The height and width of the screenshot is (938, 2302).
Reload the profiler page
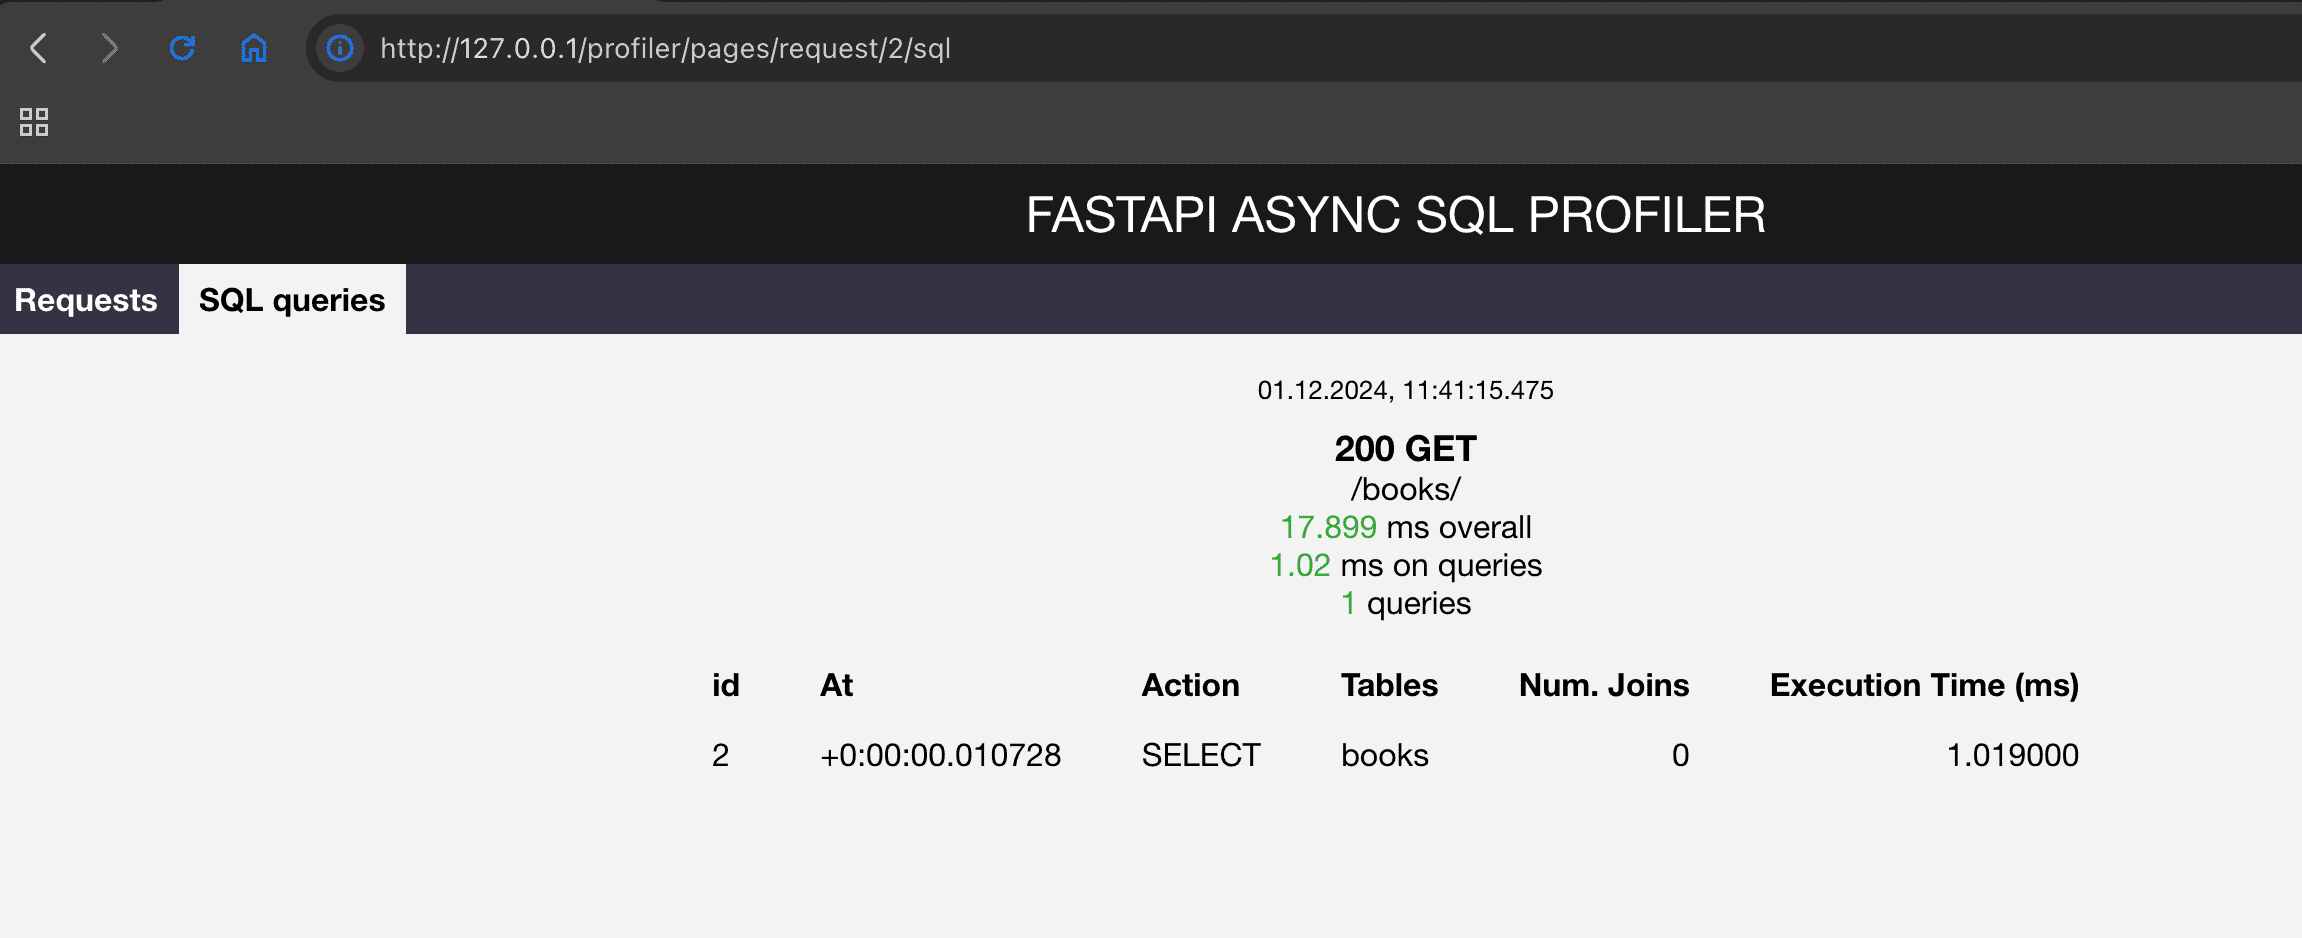click(x=182, y=48)
